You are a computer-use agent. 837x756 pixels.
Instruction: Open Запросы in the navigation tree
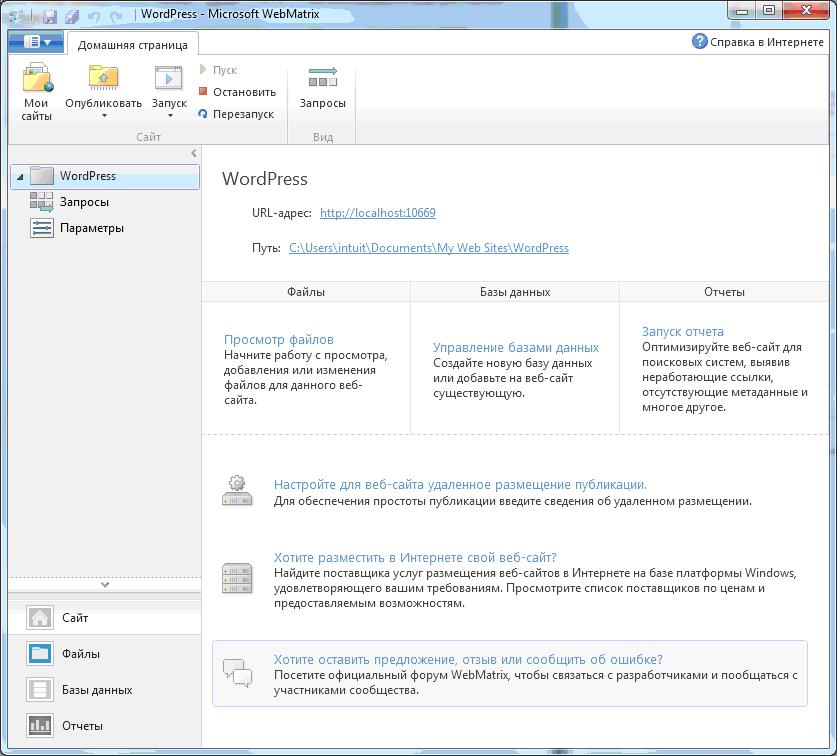[x=84, y=202]
